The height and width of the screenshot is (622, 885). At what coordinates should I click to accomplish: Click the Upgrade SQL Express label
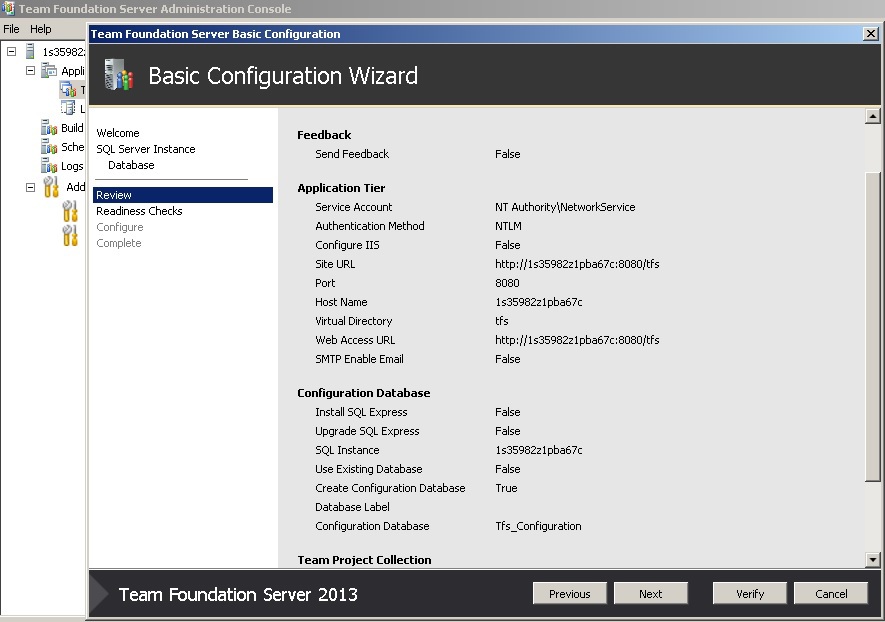coord(367,431)
